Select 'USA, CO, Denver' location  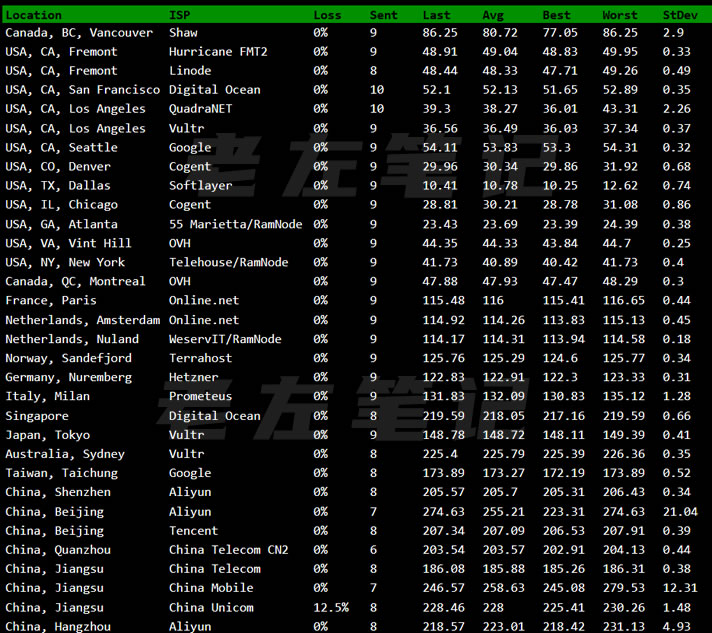58,167
